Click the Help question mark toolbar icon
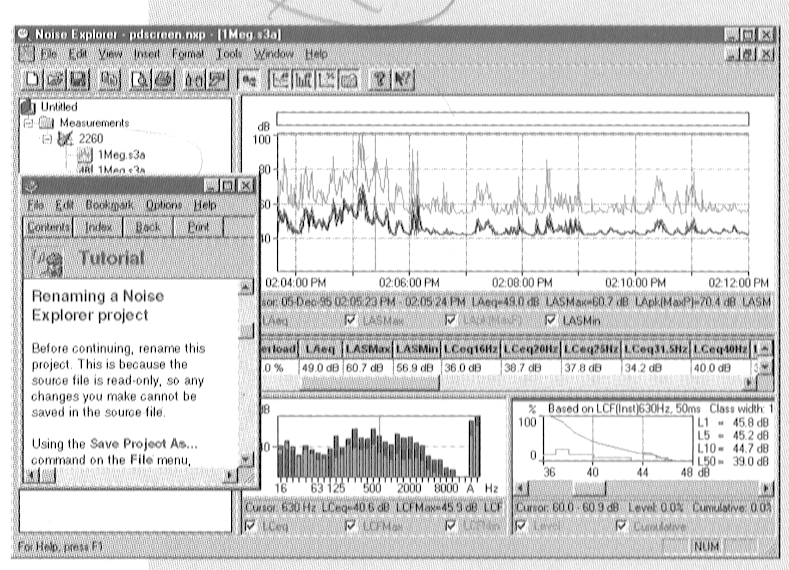789x570 pixels. 380,80
